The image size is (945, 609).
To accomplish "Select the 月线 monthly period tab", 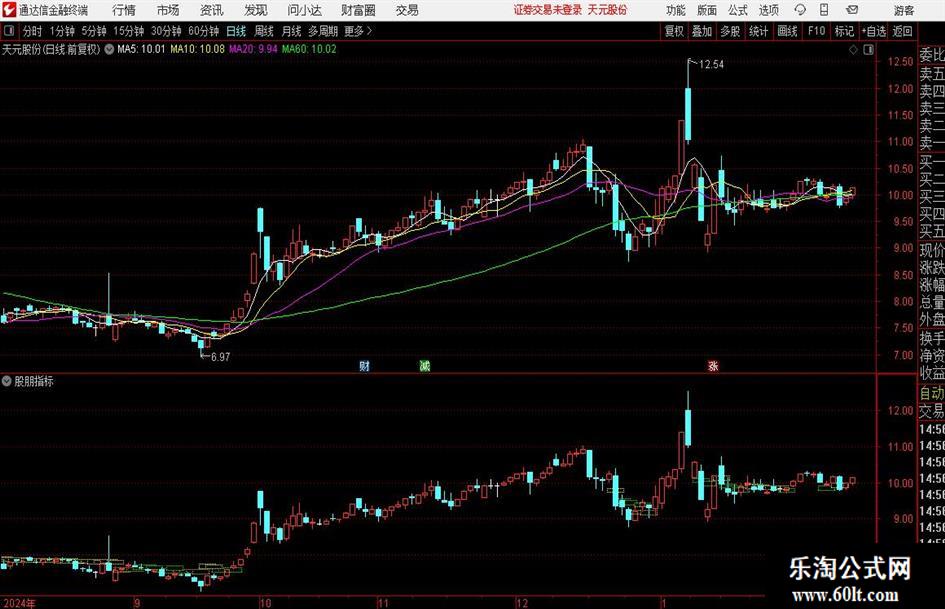I will [291, 31].
